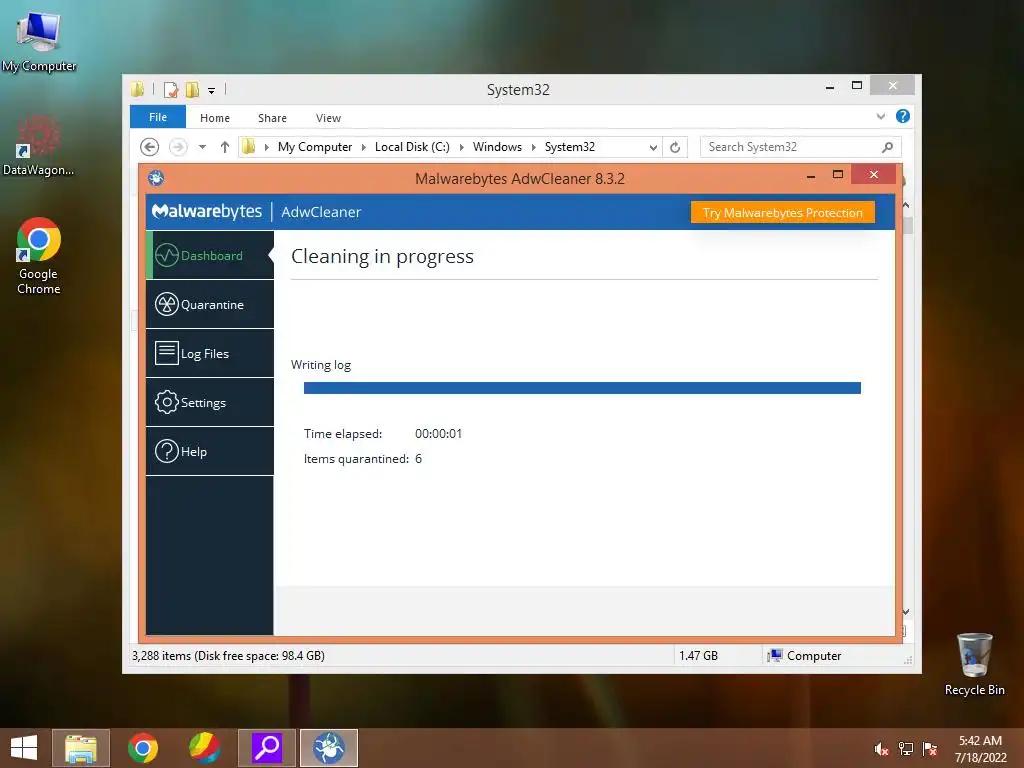Open the colorful ball taskbar app
This screenshot has width=1024, height=768.
click(204, 748)
